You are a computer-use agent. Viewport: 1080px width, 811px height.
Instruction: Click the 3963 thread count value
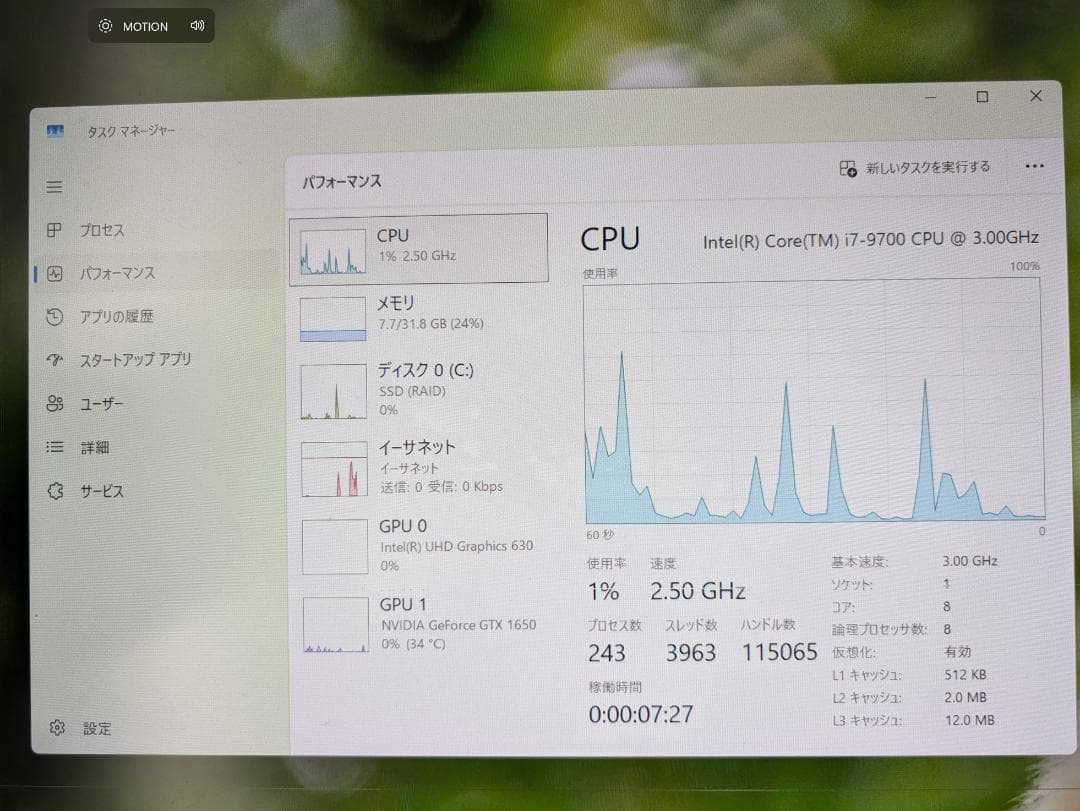click(x=690, y=652)
